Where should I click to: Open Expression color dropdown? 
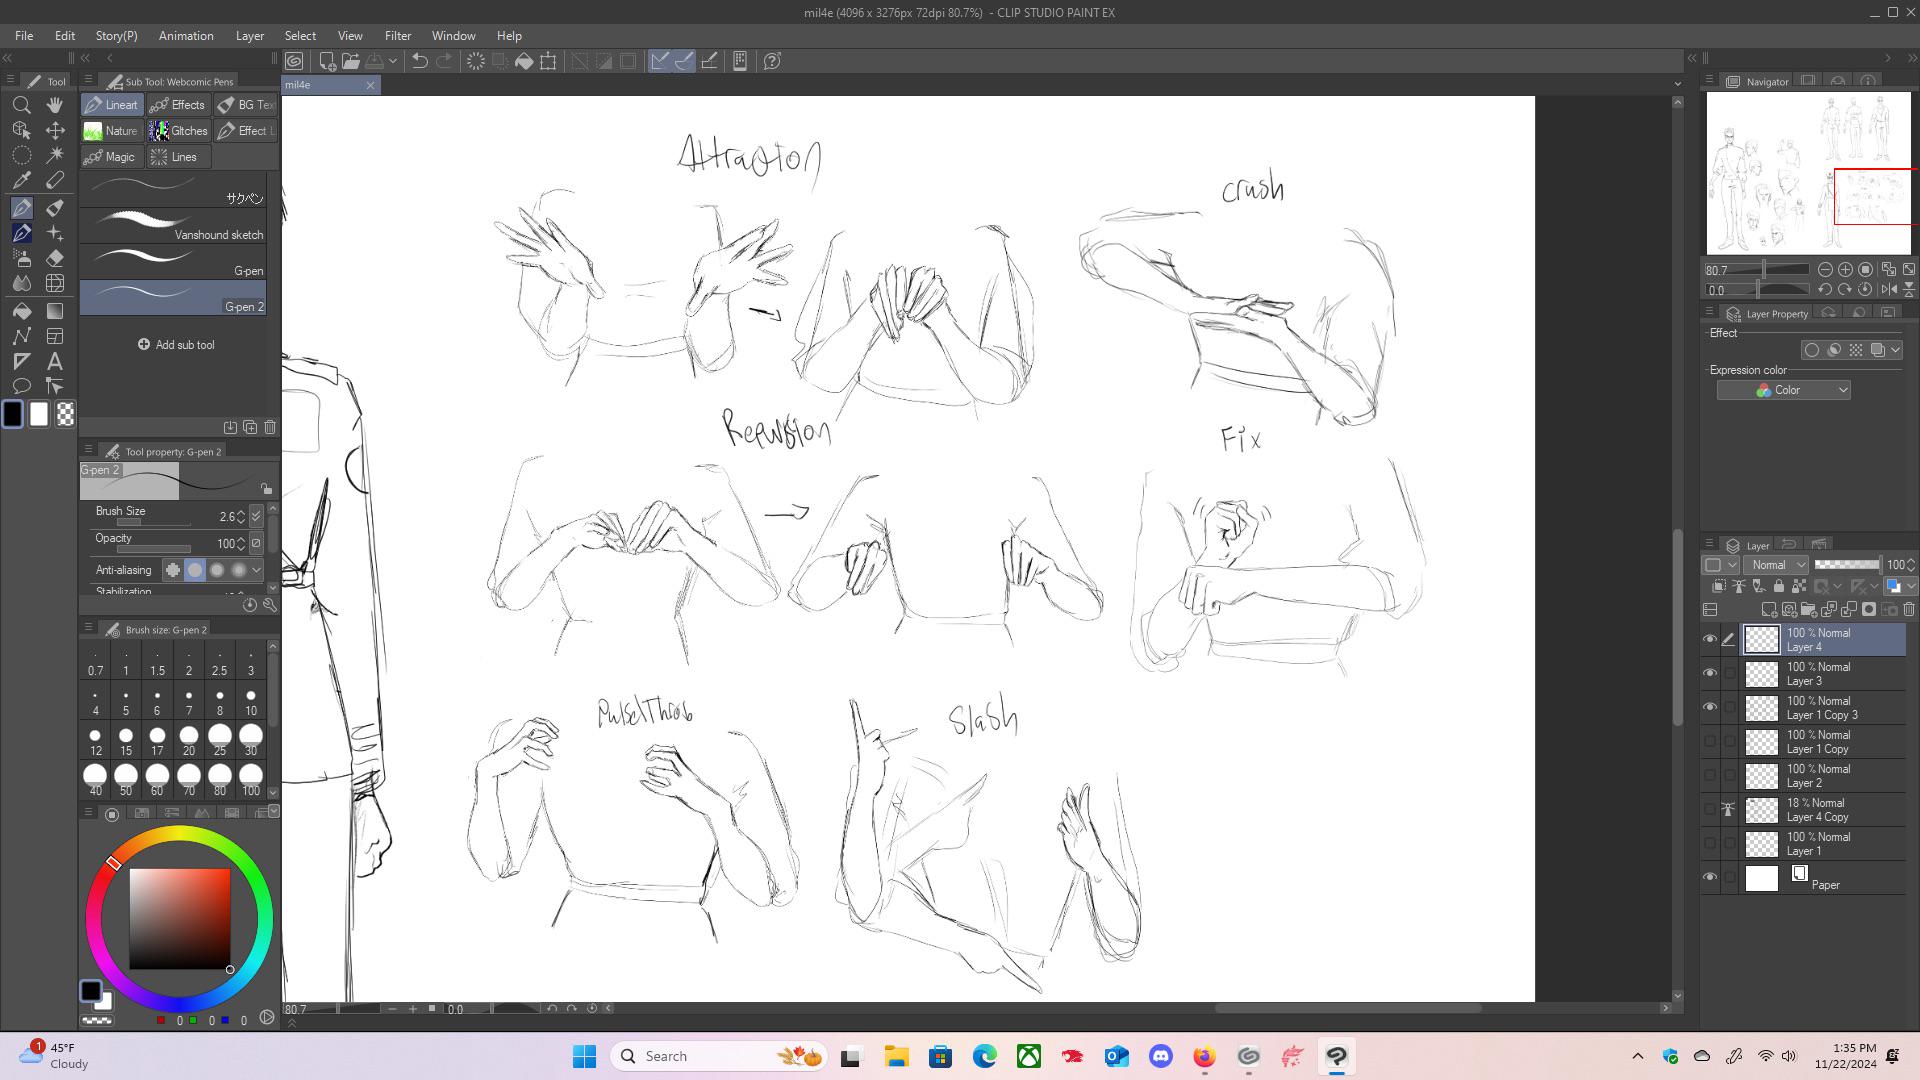click(1783, 390)
